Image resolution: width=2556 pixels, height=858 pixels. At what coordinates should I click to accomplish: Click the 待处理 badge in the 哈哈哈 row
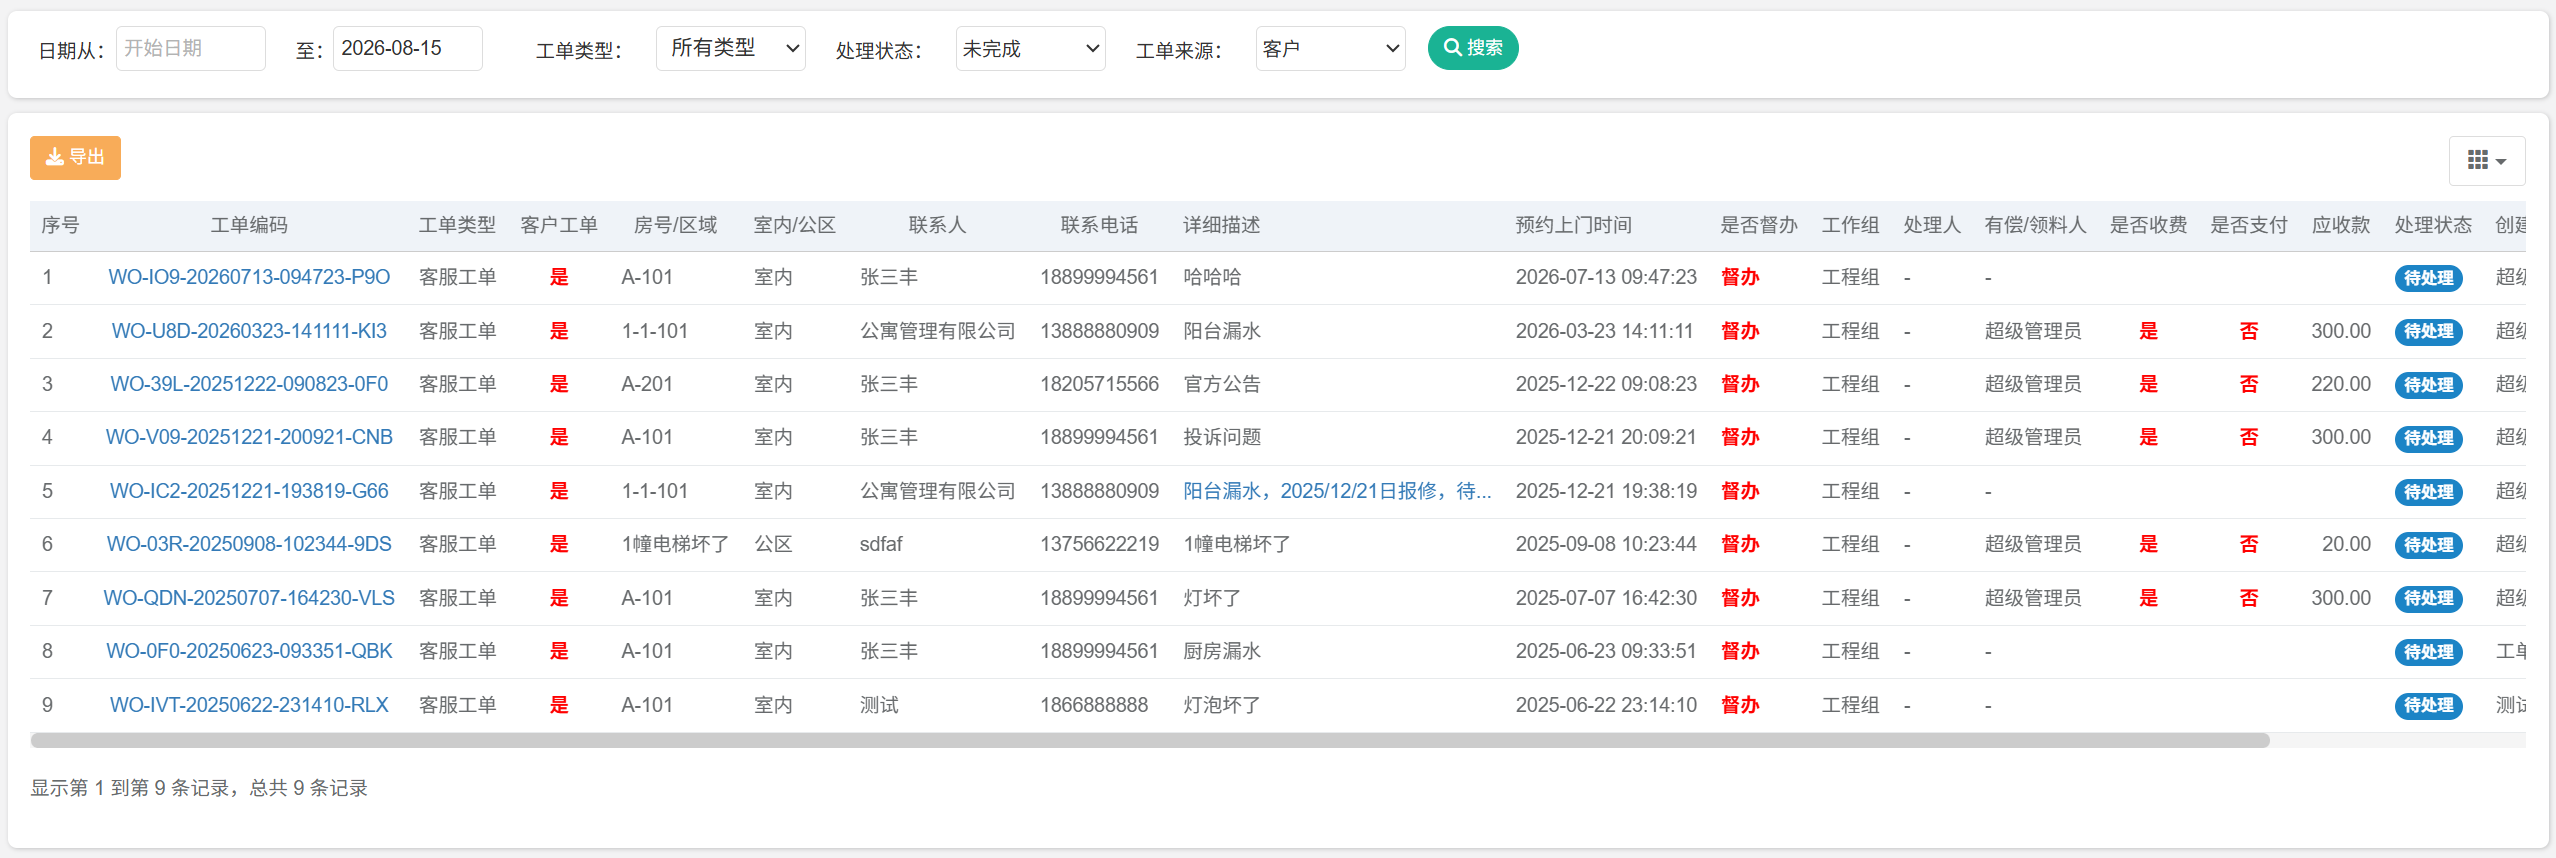2428,278
